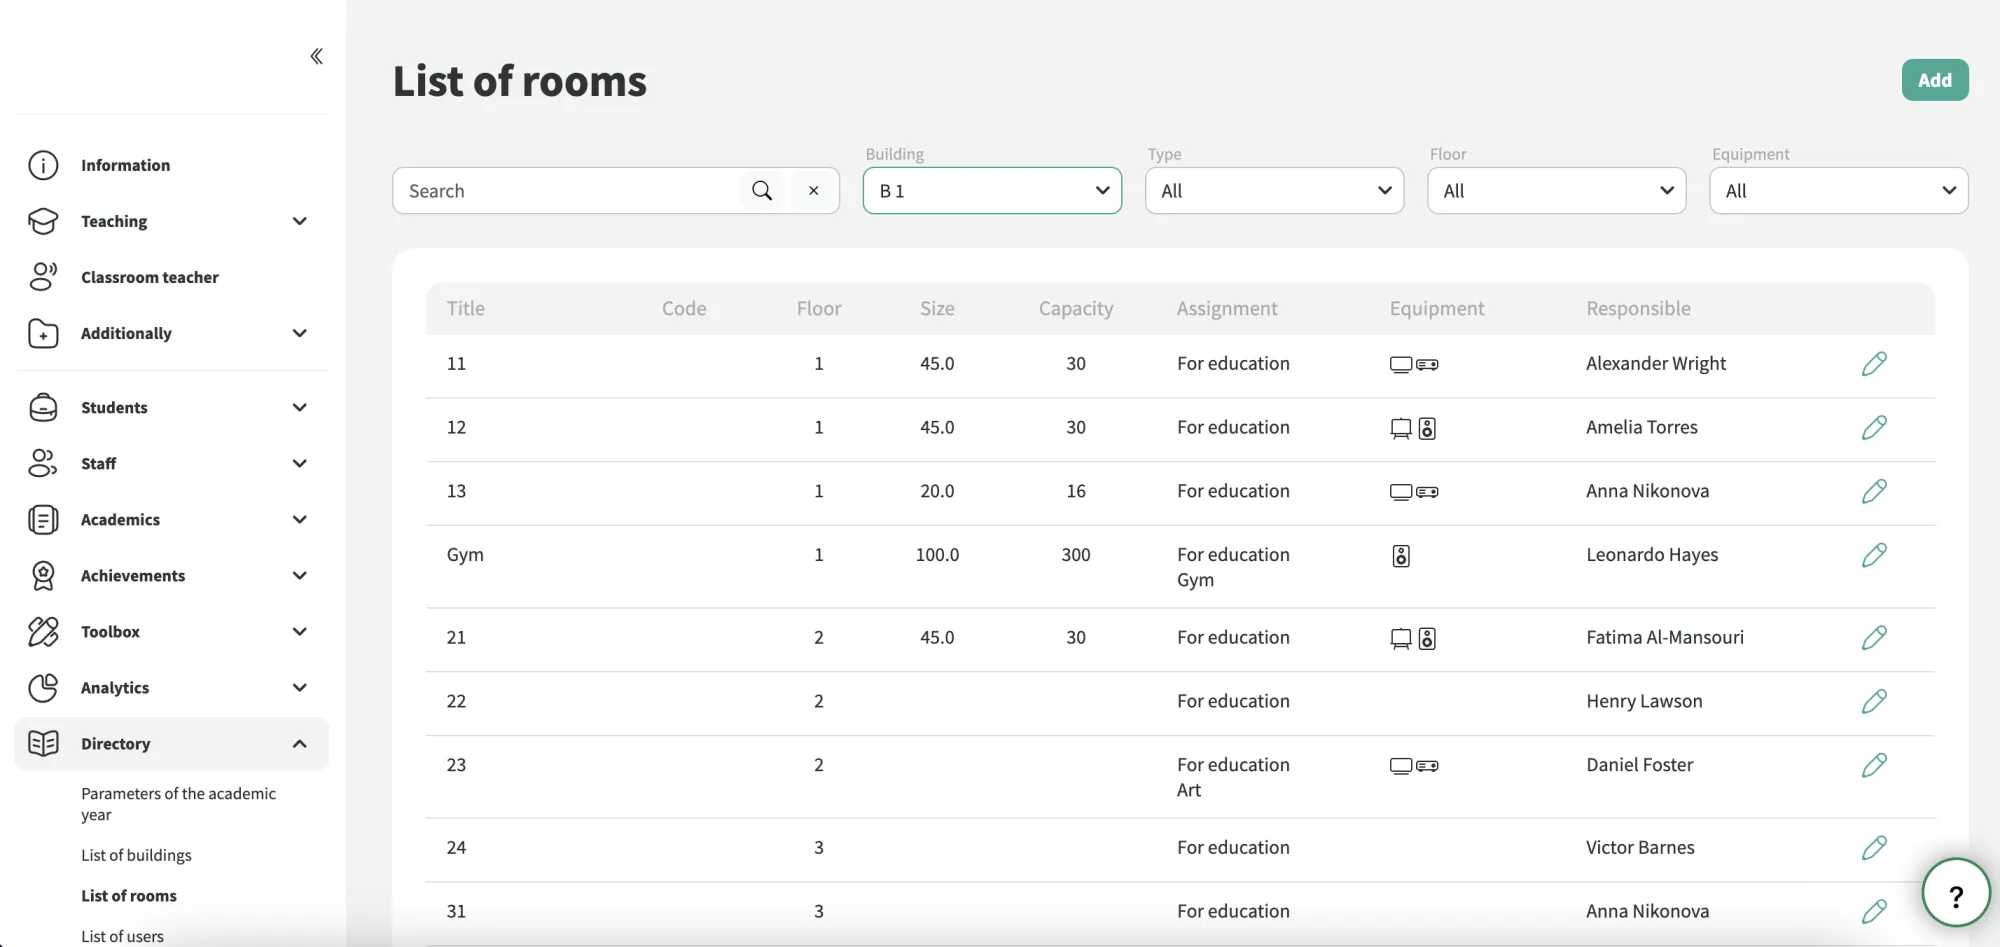The height and width of the screenshot is (947, 2000).
Task: Edit room 24 with the pencil icon
Action: [x=1874, y=848]
